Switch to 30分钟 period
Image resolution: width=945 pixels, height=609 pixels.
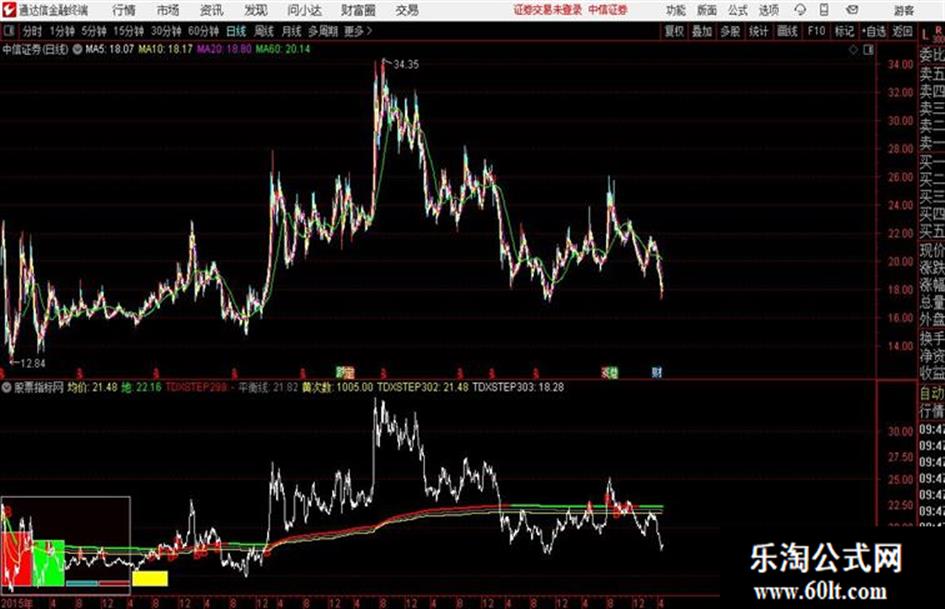tap(166, 31)
